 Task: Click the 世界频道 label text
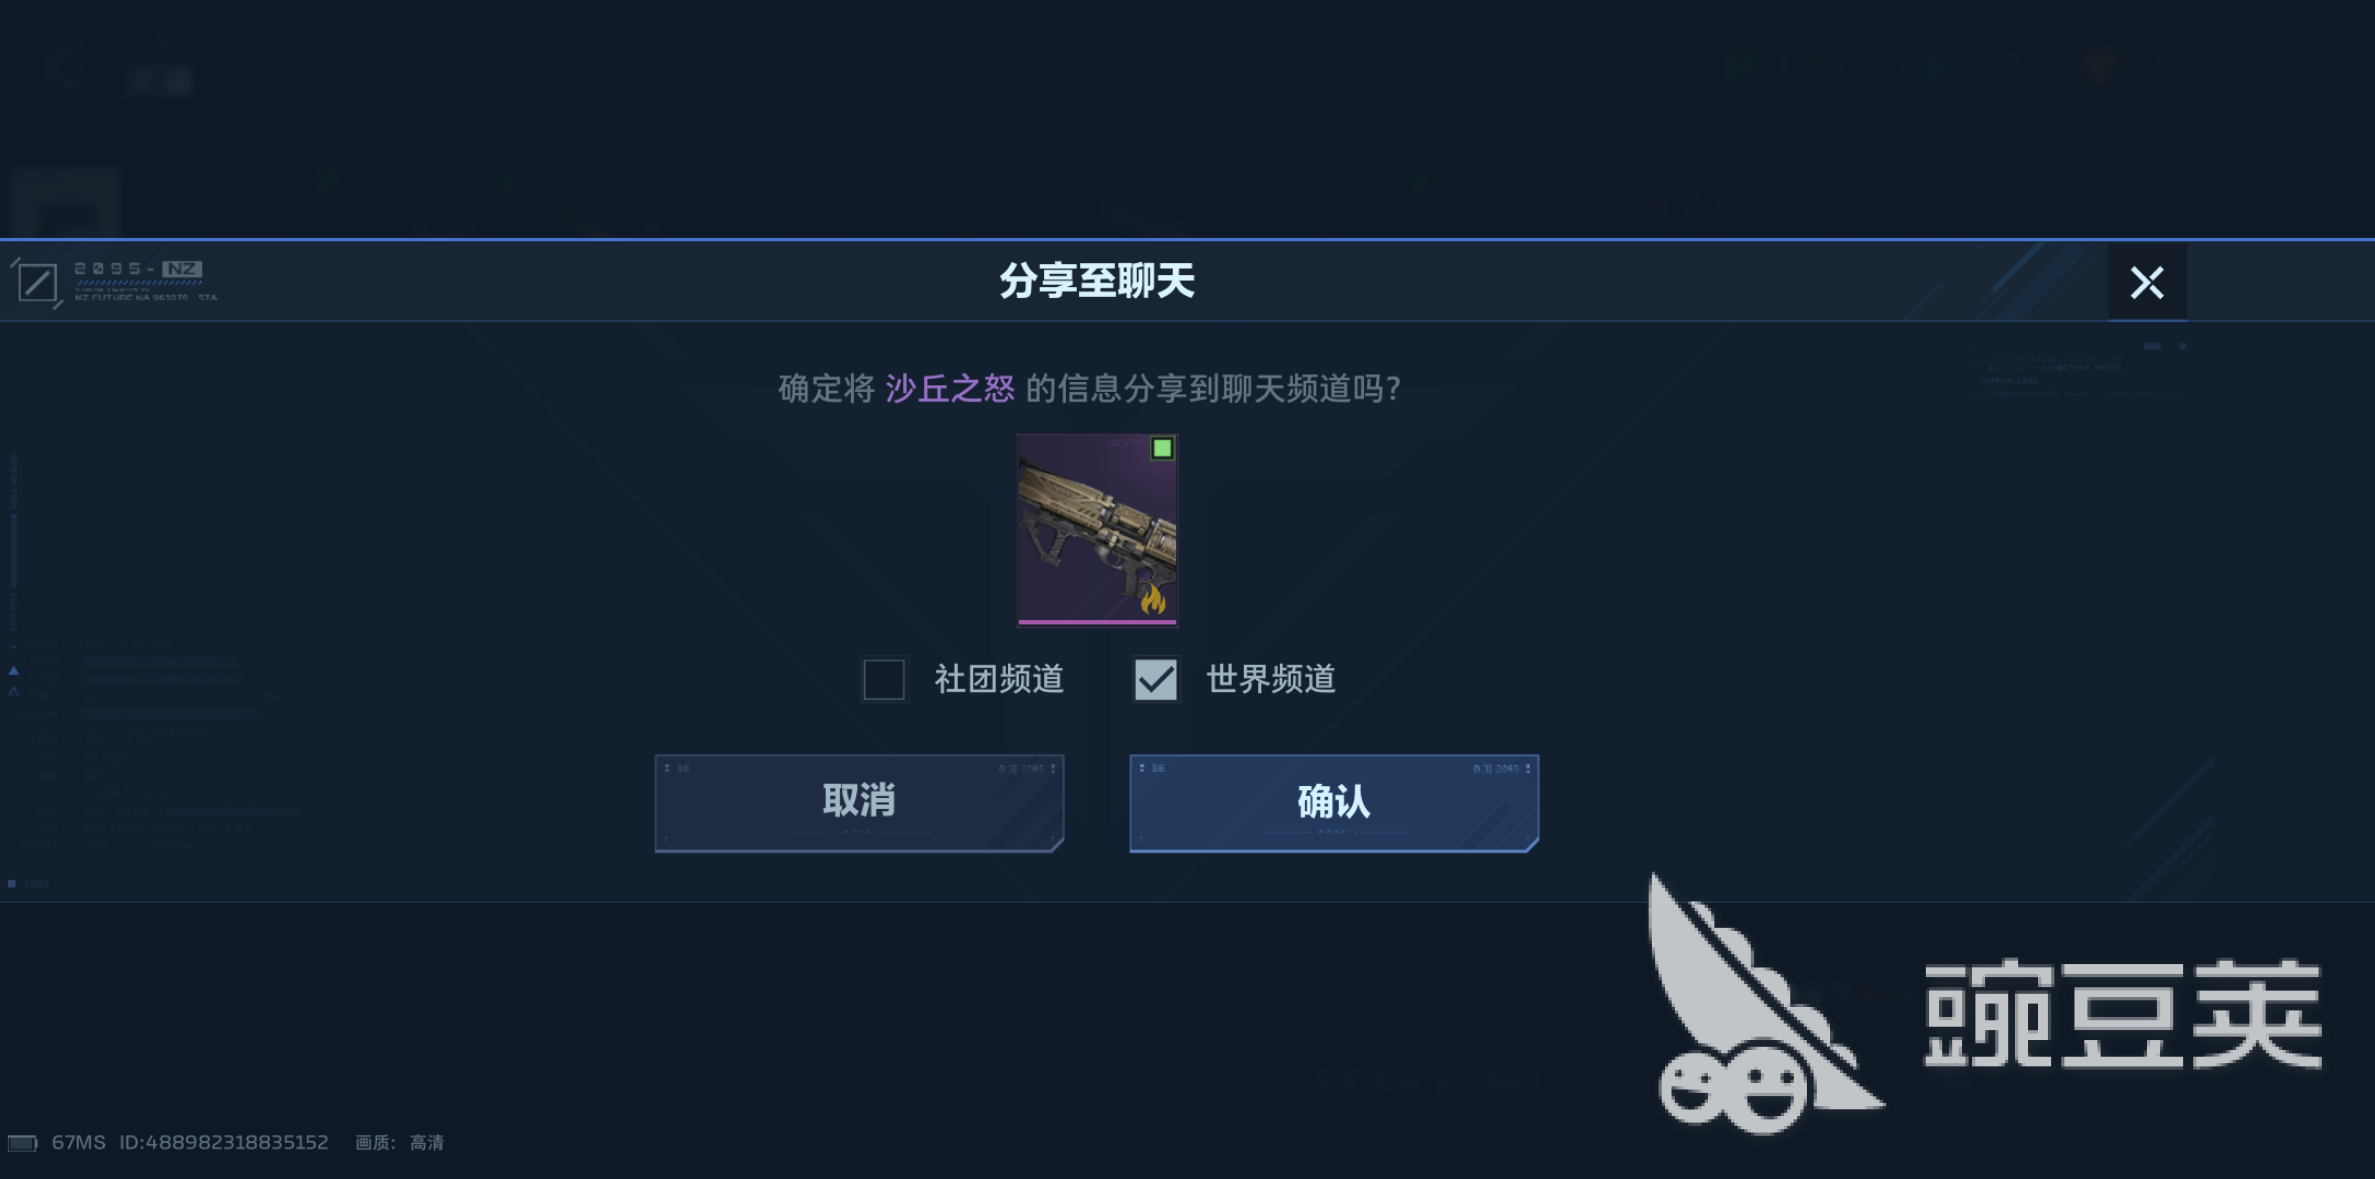click(1271, 680)
